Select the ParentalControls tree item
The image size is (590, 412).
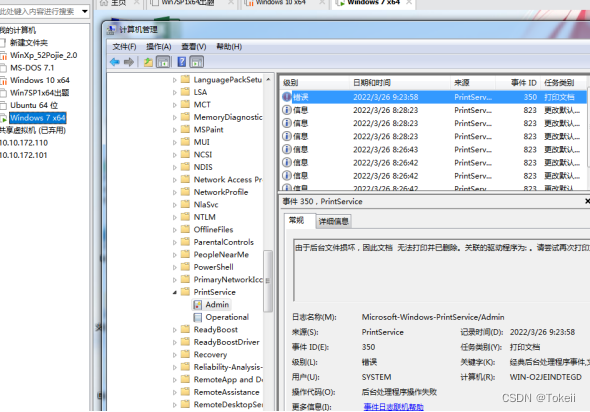click(x=224, y=242)
